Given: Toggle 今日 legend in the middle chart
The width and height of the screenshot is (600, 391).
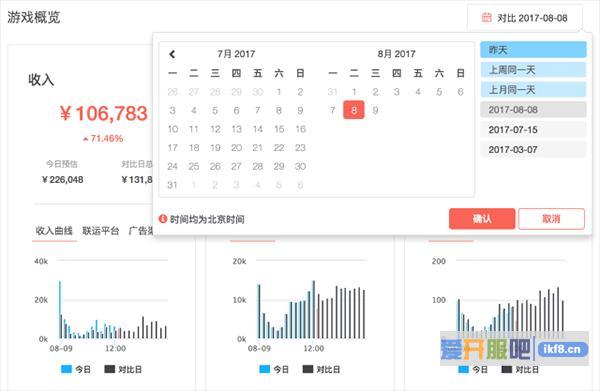Looking at the screenshot, I should pos(274,369).
